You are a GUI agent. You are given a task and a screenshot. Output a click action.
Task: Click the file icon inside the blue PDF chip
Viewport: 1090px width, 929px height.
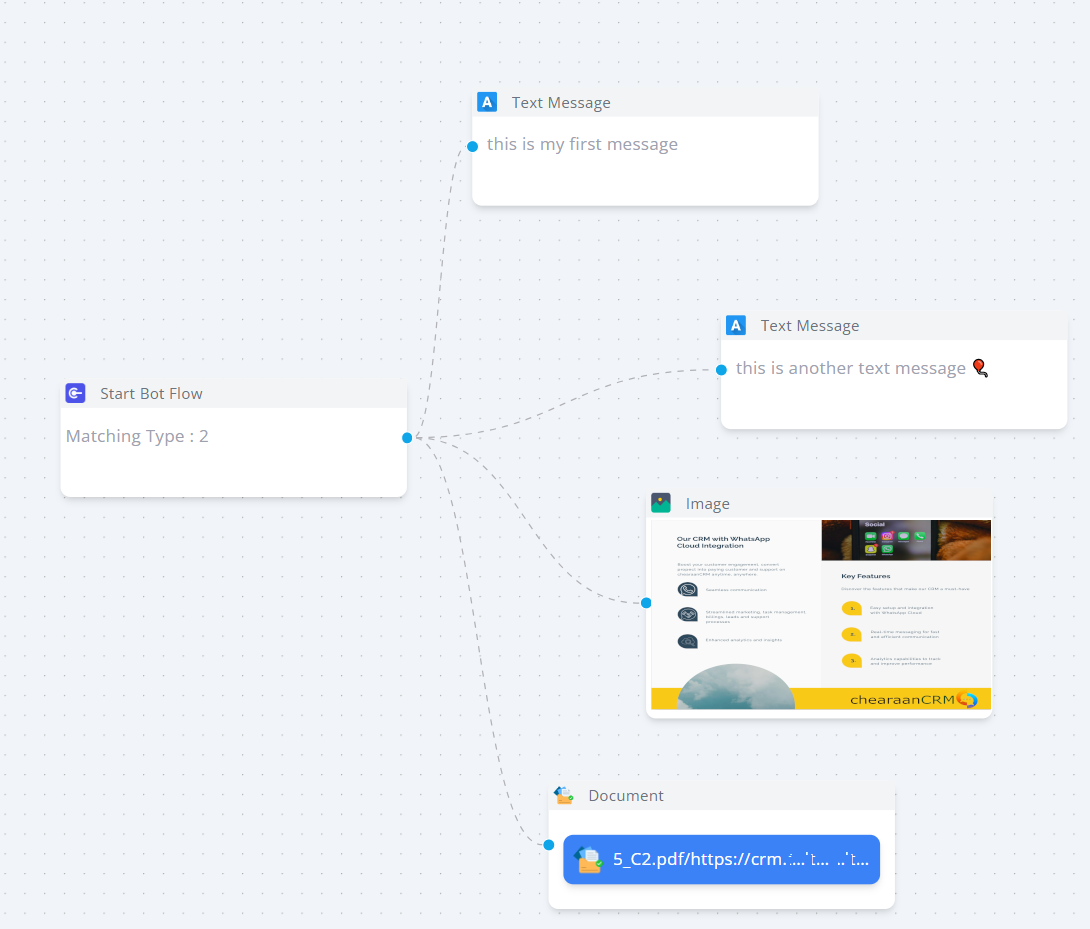(x=588, y=859)
